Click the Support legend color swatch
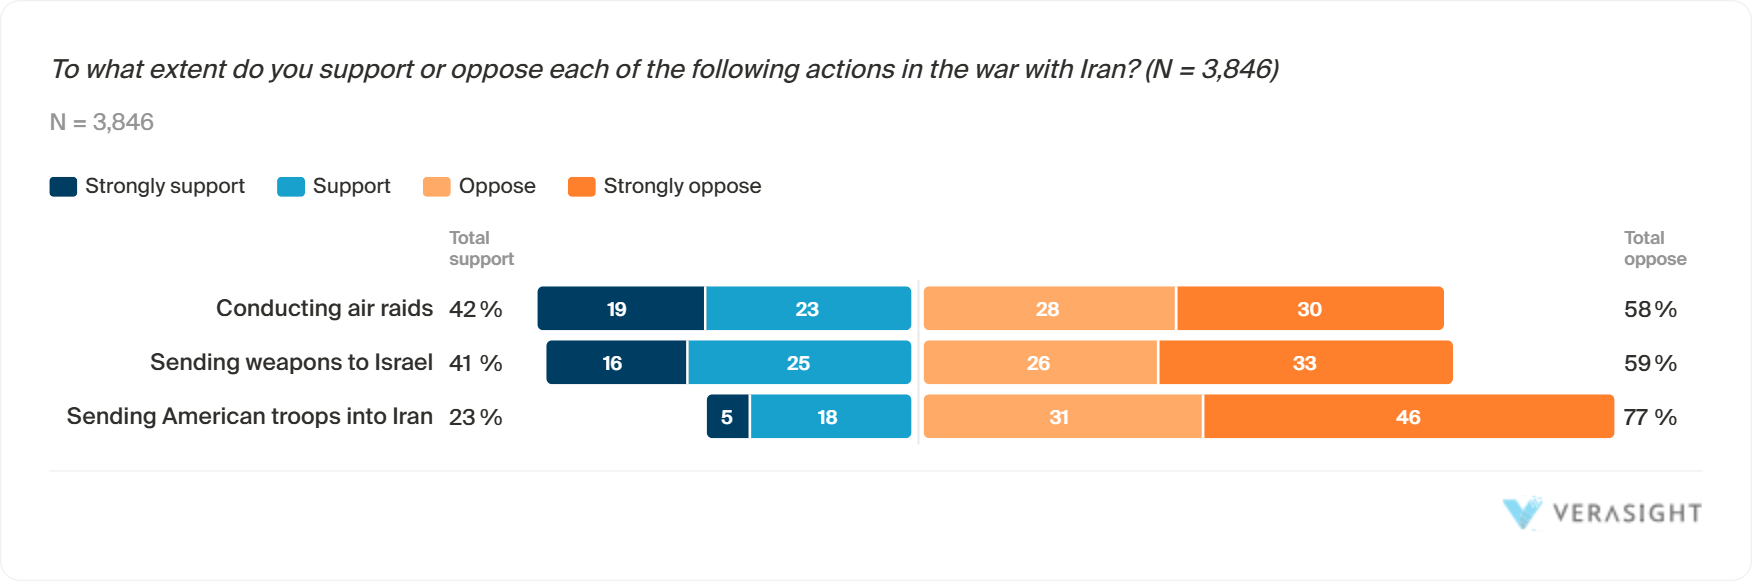The width and height of the screenshot is (1752, 582). click(291, 187)
